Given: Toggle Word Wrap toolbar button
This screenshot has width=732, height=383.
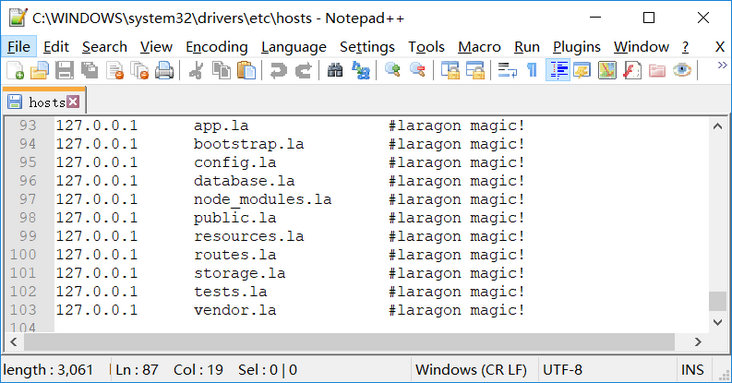Looking at the screenshot, I should [x=507, y=71].
